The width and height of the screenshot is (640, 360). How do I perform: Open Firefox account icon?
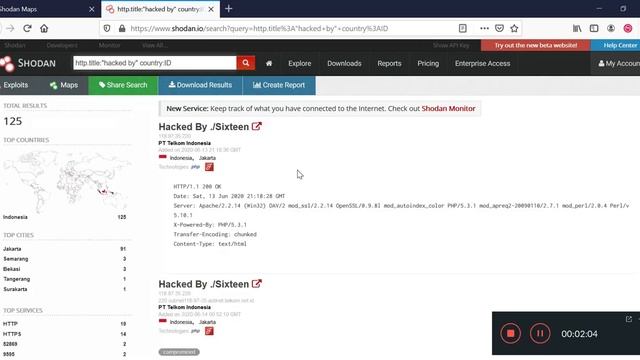[611, 28]
